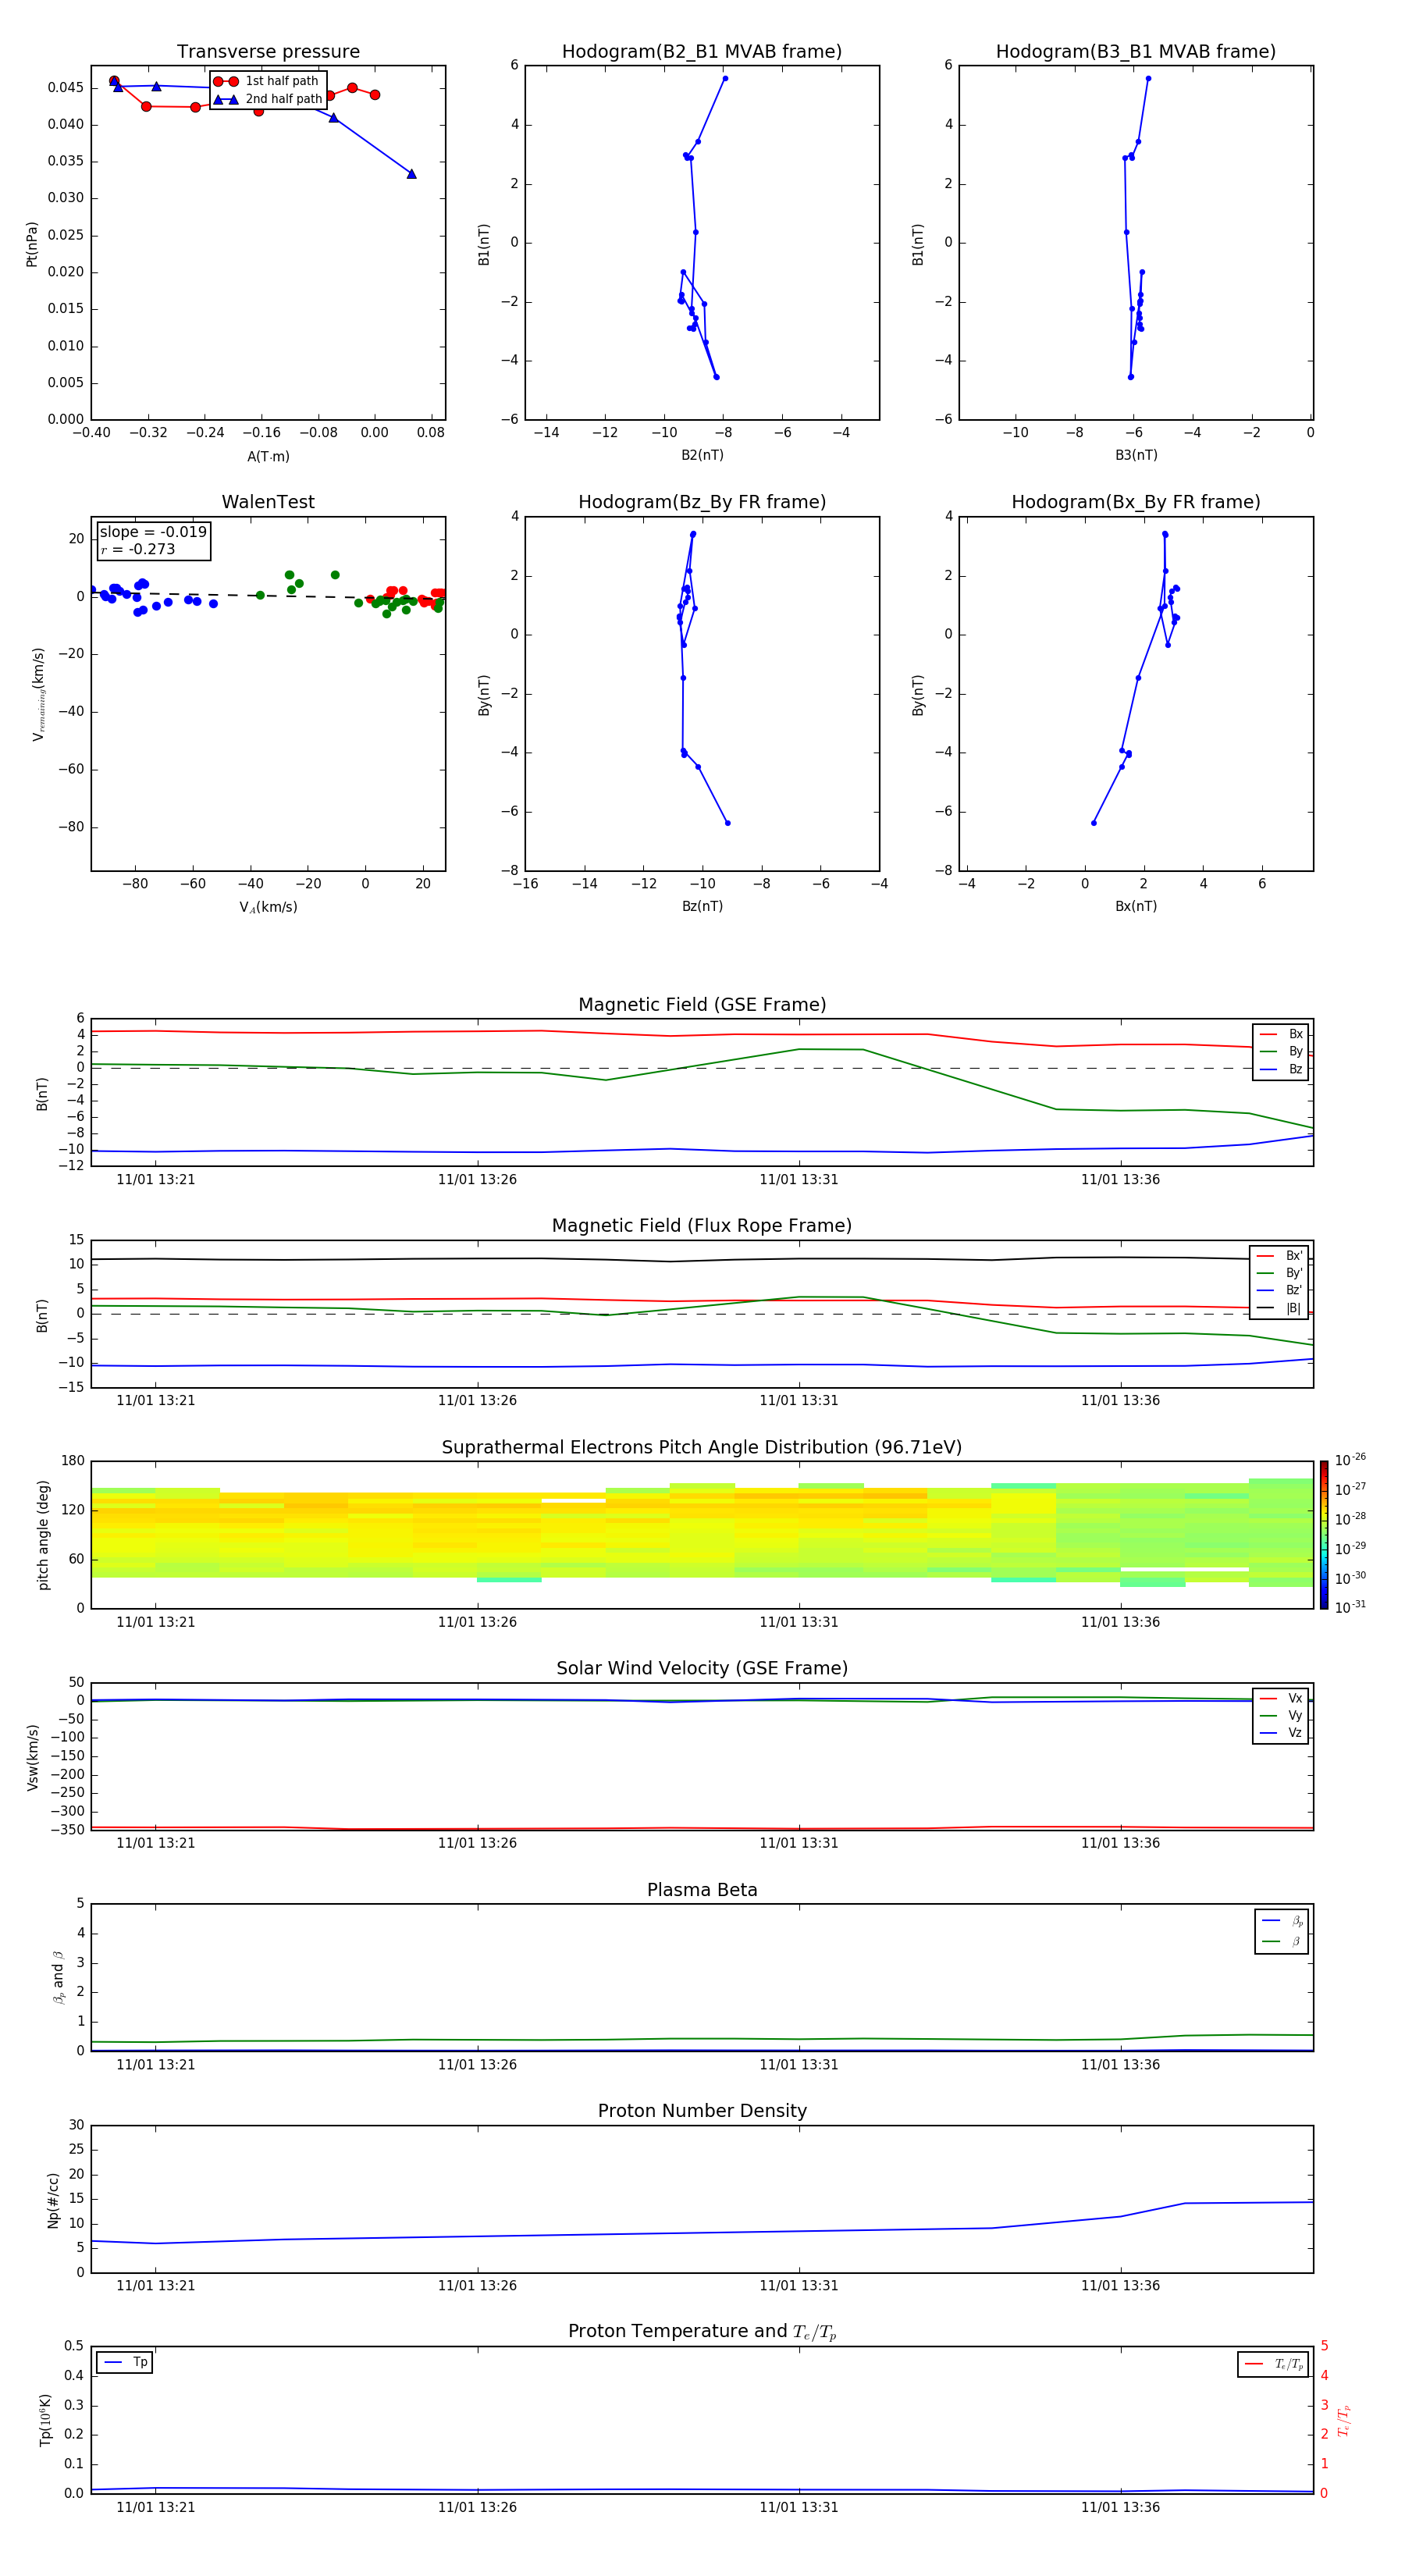Select '2nd half path' legend entry
Screen dimensions: 1405x2576
click(x=268, y=99)
